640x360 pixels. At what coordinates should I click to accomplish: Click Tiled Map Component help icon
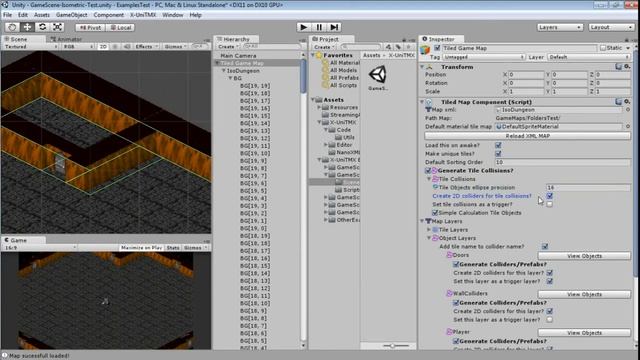pos(619,102)
